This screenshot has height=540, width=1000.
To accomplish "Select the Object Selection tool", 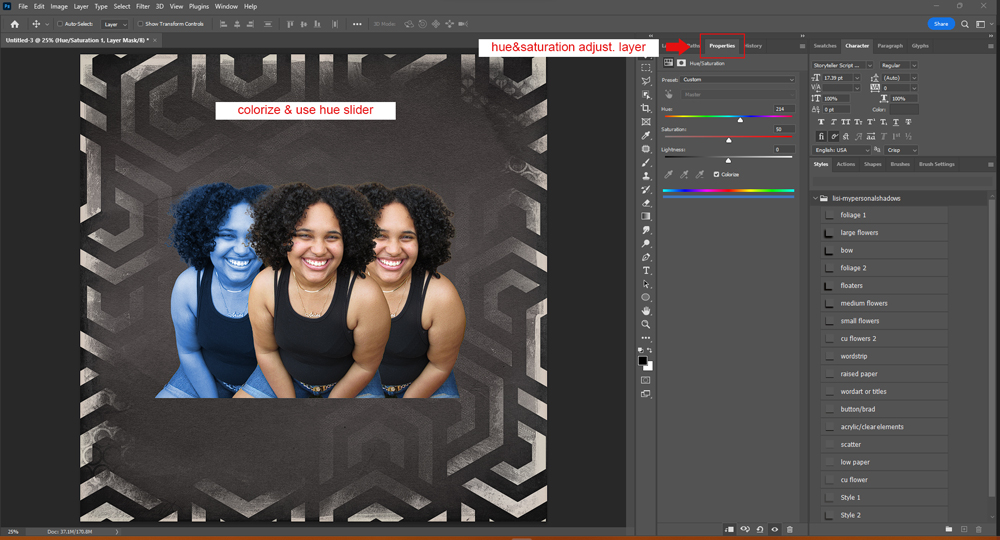I will pyautogui.click(x=645, y=94).
